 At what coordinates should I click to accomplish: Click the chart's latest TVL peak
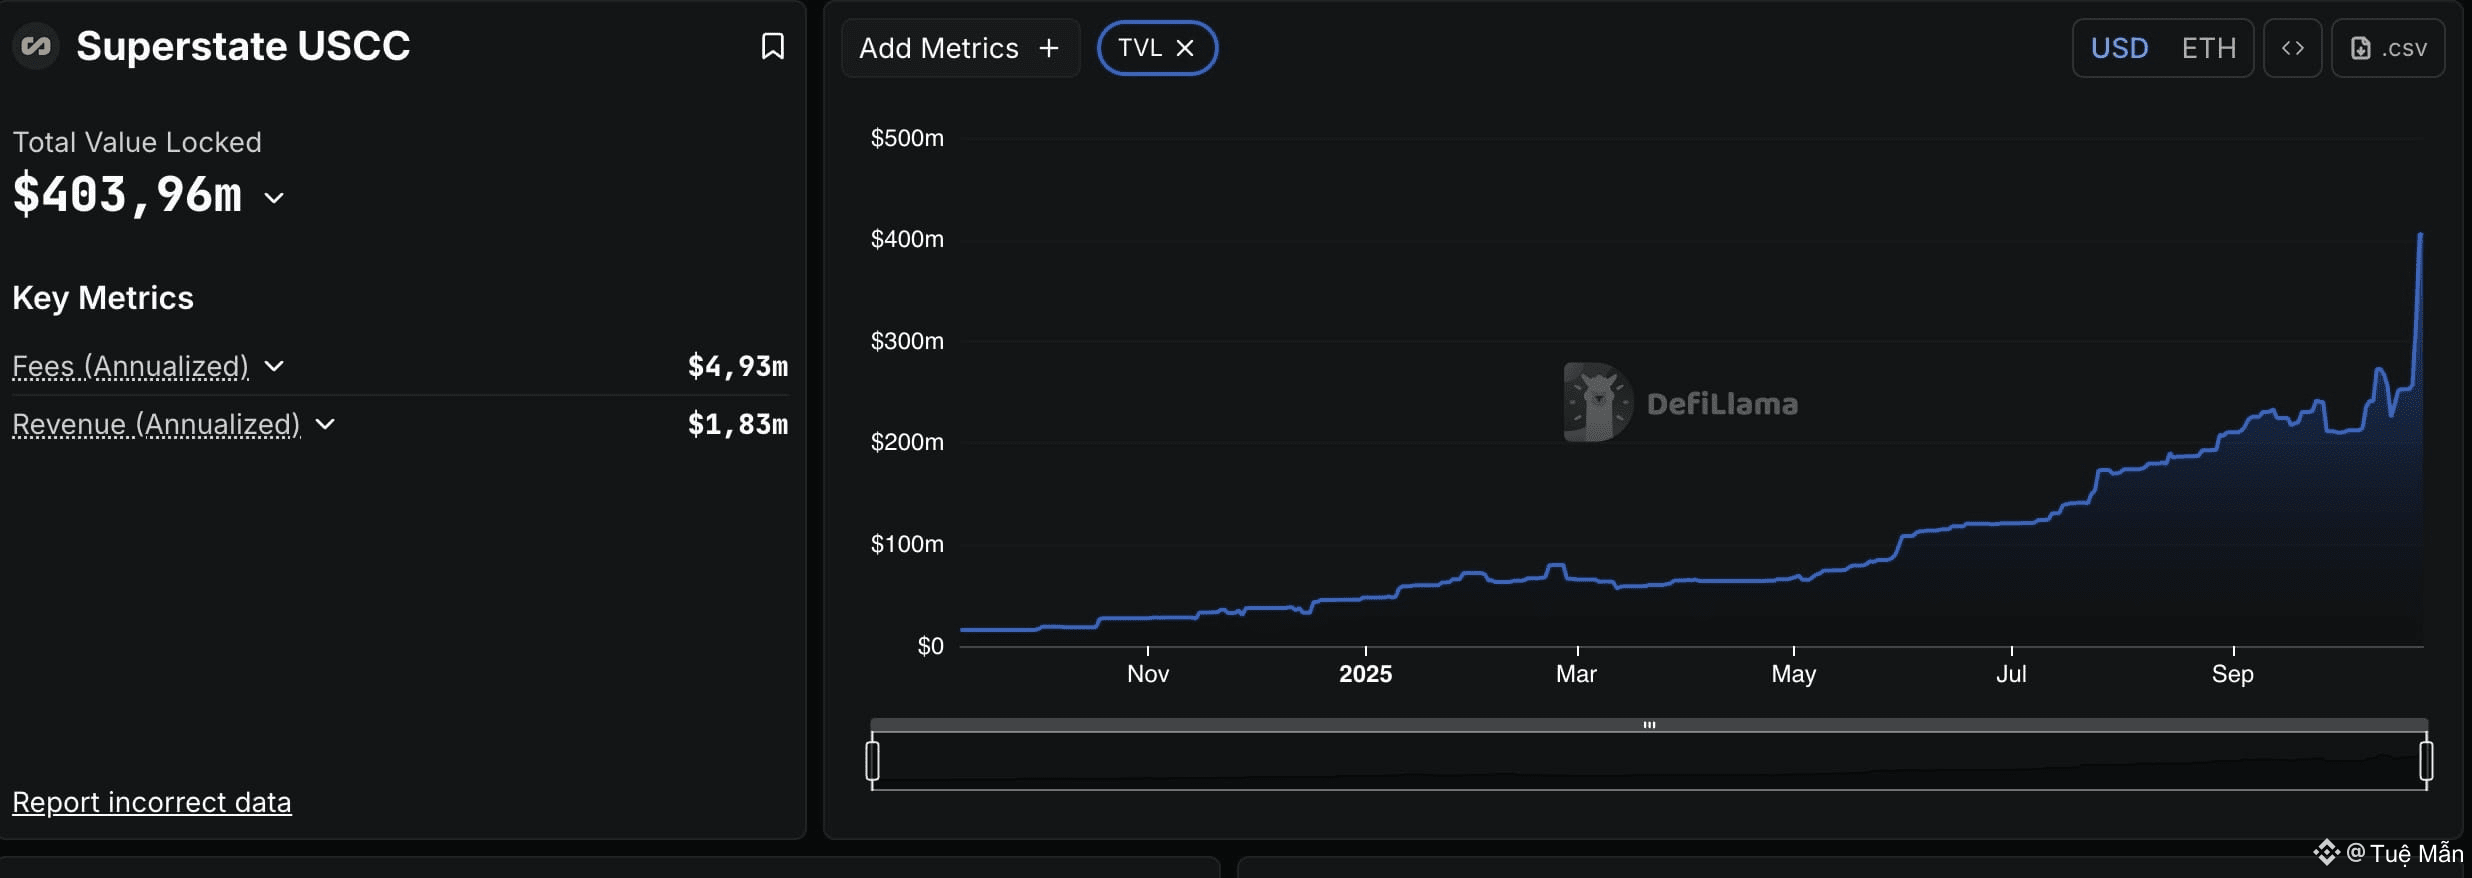[x=2420, y=235]
